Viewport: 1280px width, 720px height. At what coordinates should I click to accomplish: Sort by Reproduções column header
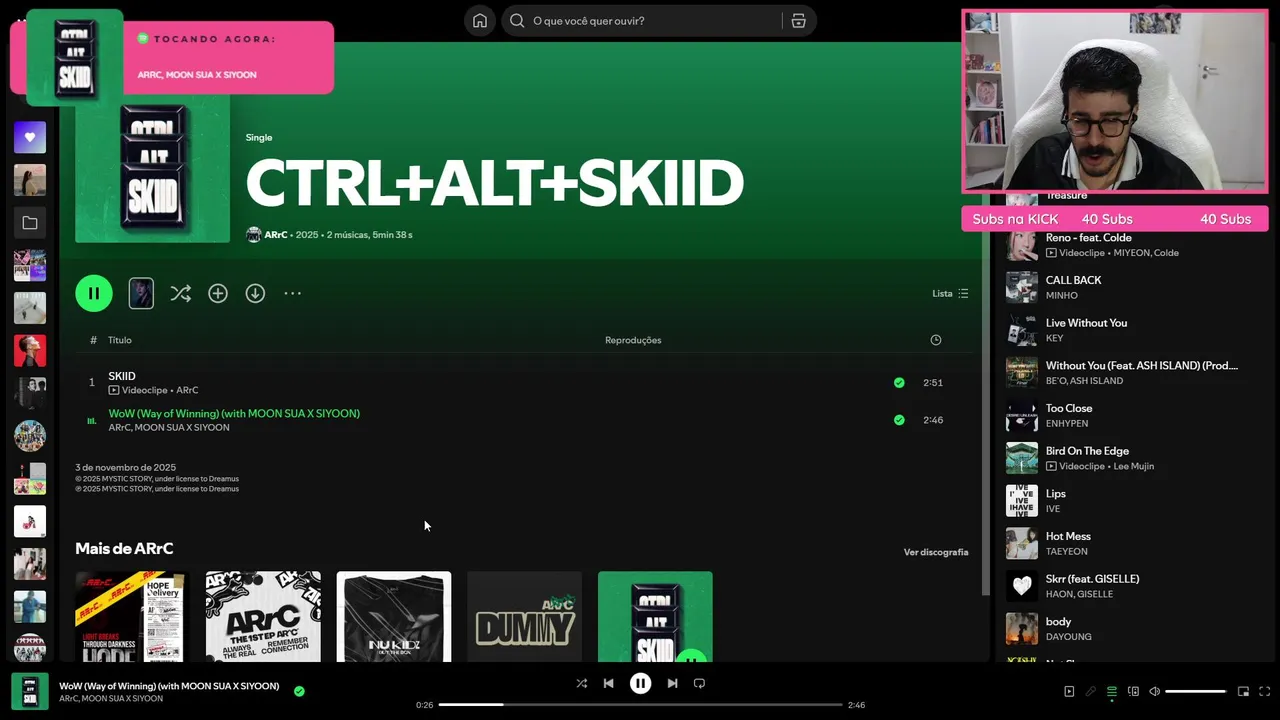[633, 340]
